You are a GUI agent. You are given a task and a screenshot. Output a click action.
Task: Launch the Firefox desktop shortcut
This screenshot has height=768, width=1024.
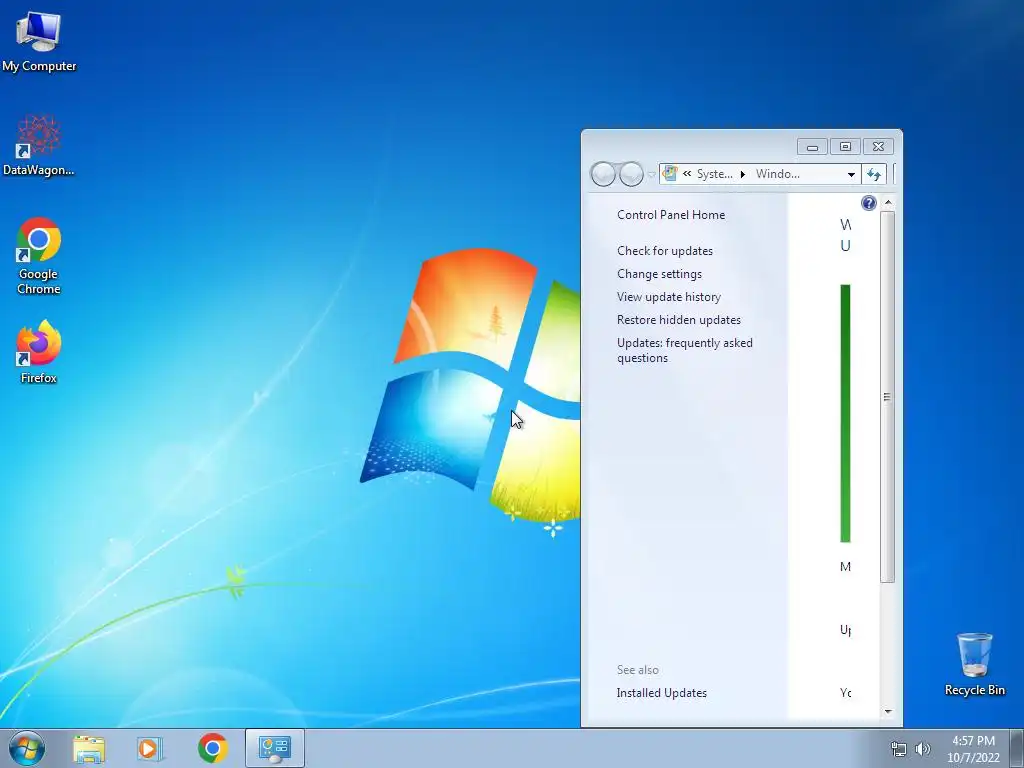[x=39, y=351]
